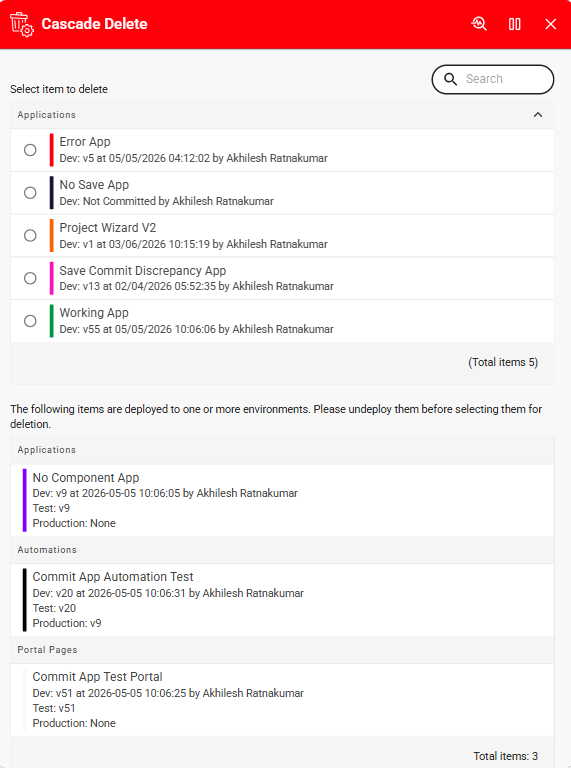Click Commit App Test Portal entry
This screenshot has width=571, height=768.
[282, 700]
